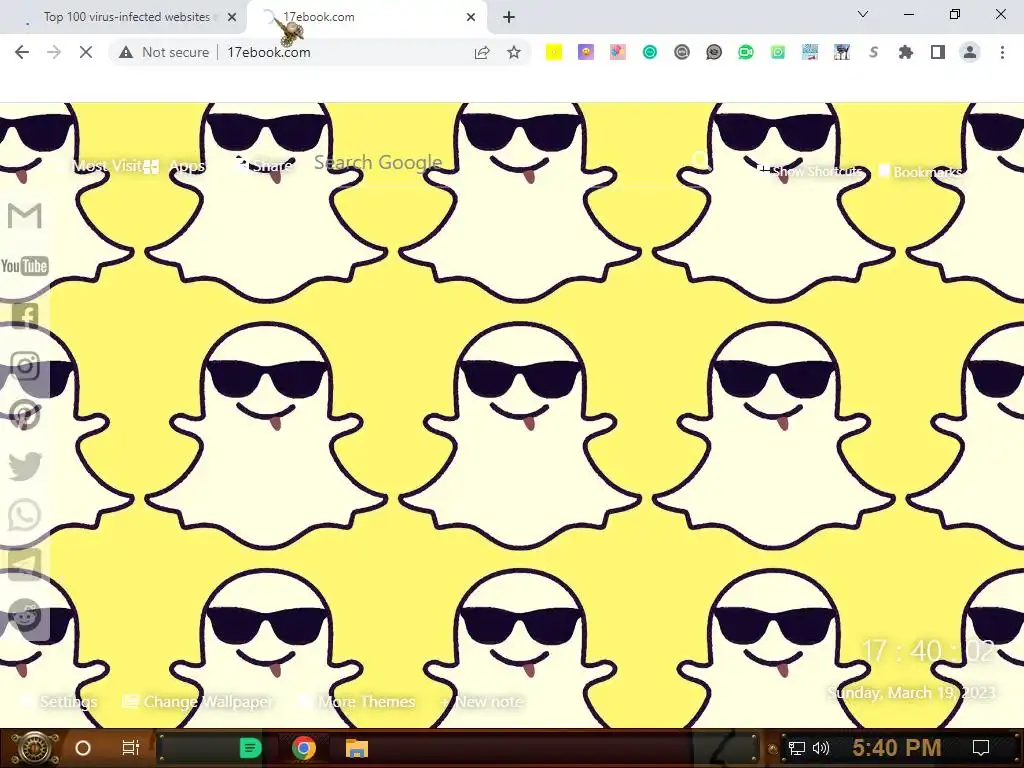
Task: Open the pink balloons extension
Action: pos(618,52)
